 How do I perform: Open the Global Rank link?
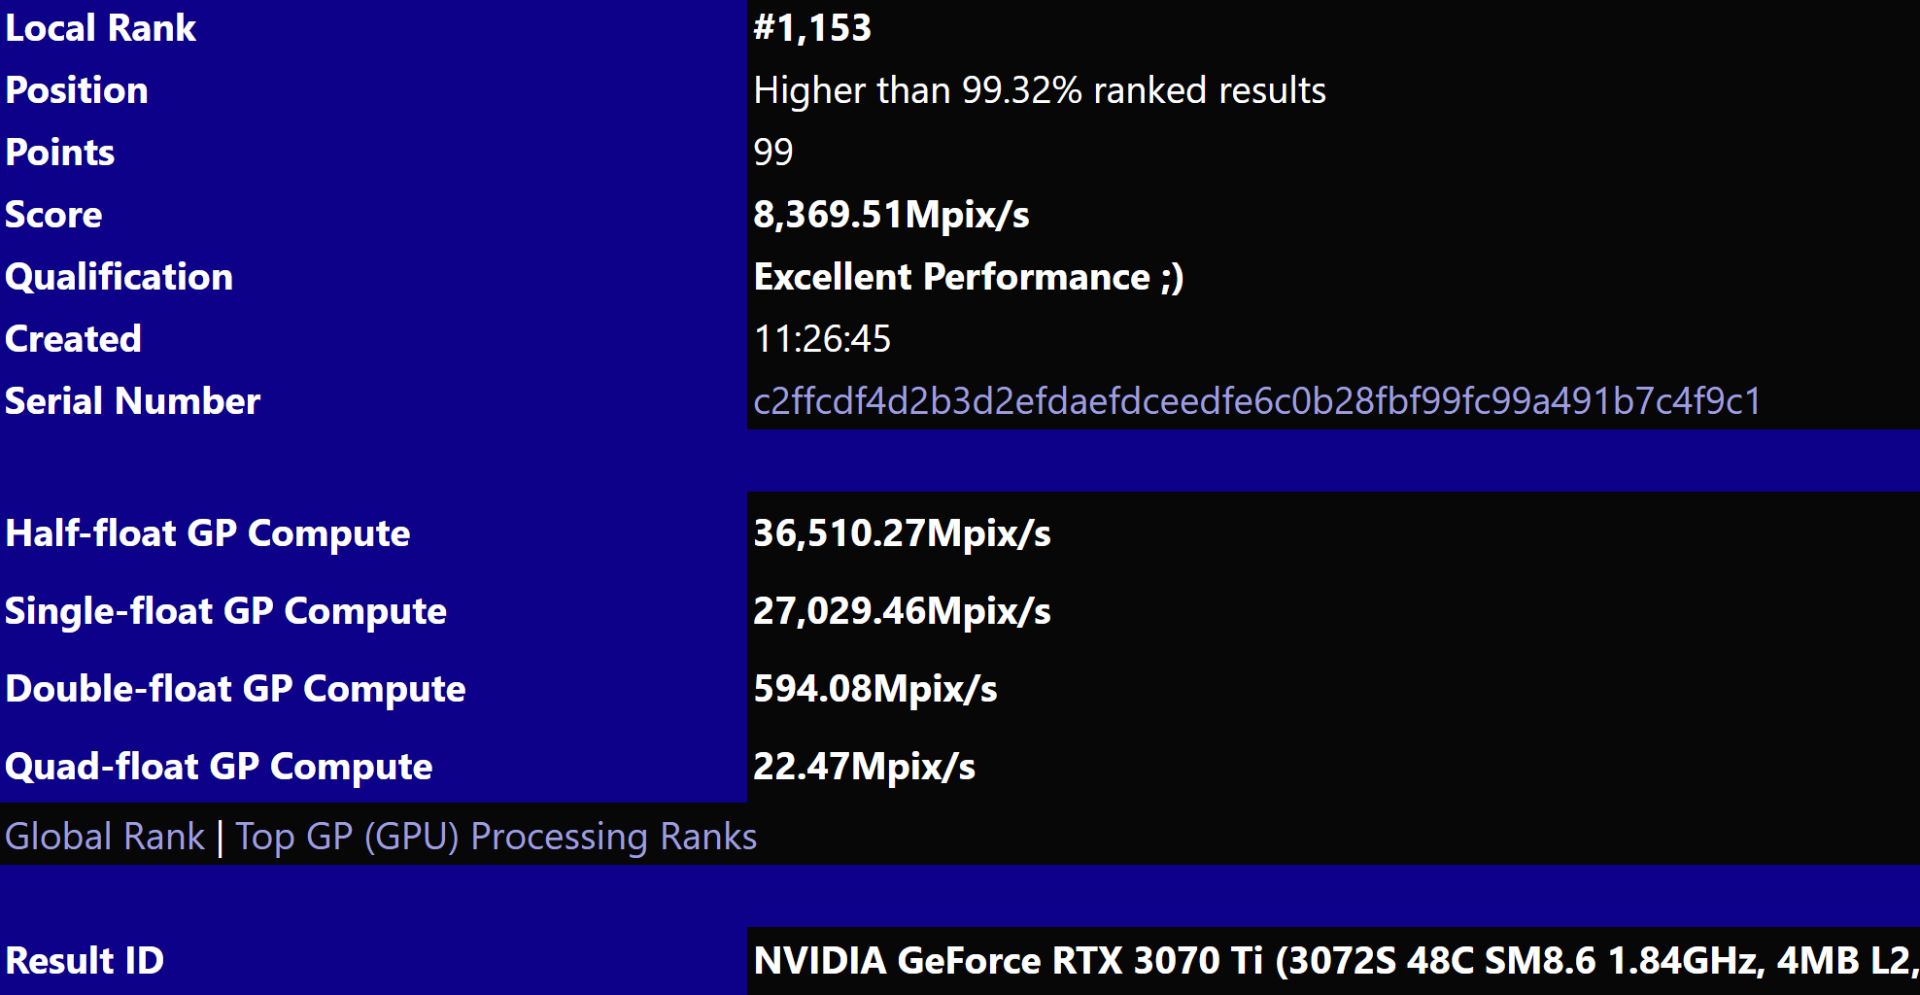[x=103, y=836]
